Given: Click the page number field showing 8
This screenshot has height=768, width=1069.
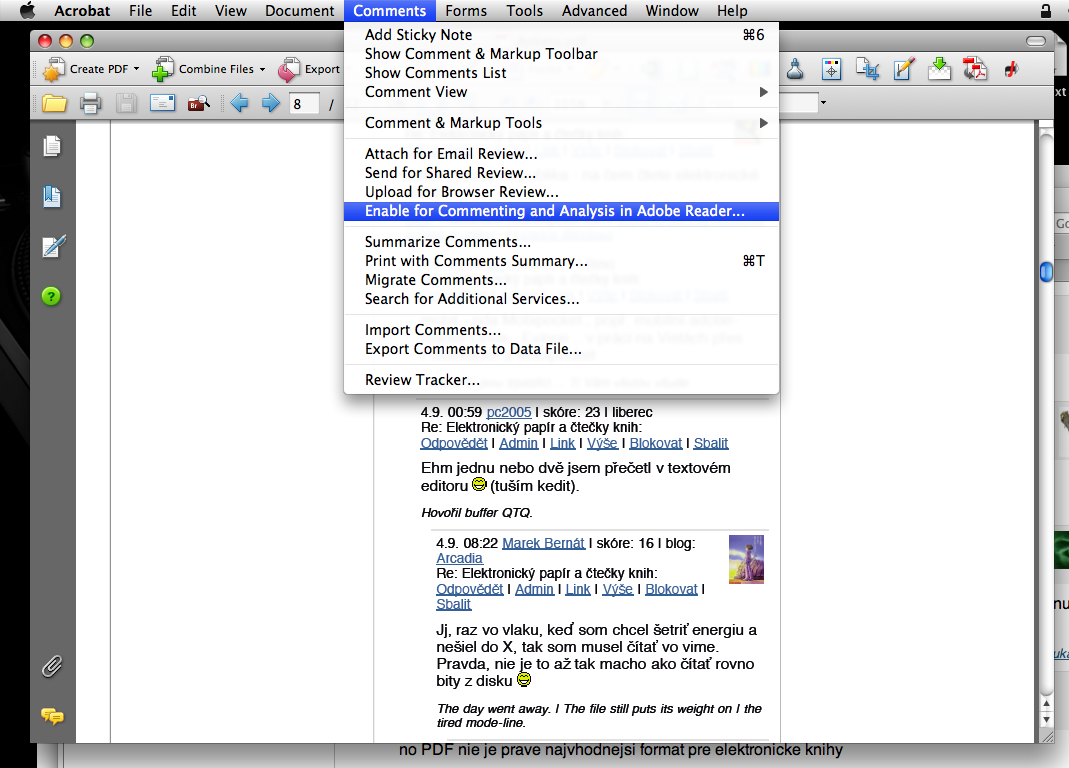Looking at the screenshot, I should (303, 104).
